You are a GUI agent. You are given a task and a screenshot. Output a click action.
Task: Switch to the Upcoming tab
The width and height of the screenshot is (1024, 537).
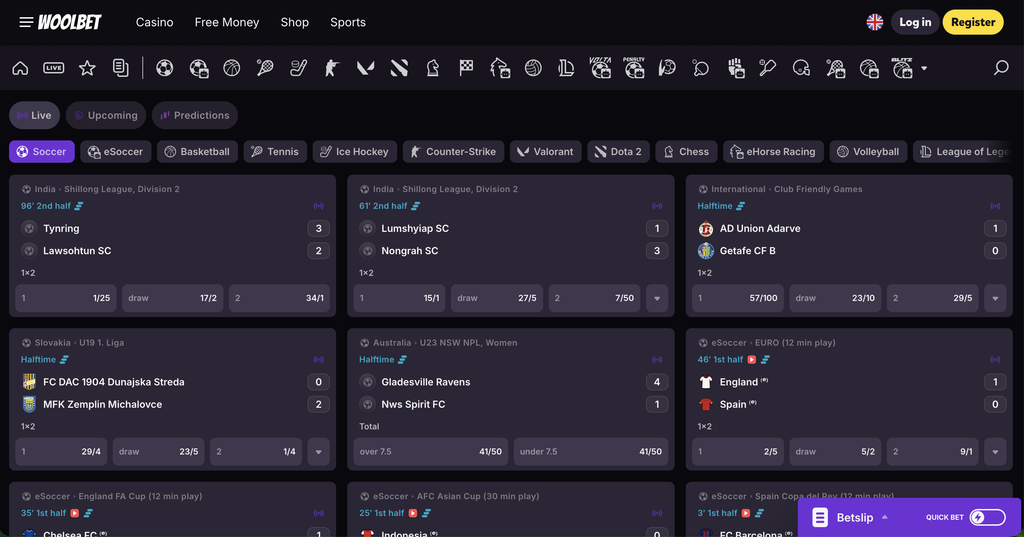coord(106,115)
